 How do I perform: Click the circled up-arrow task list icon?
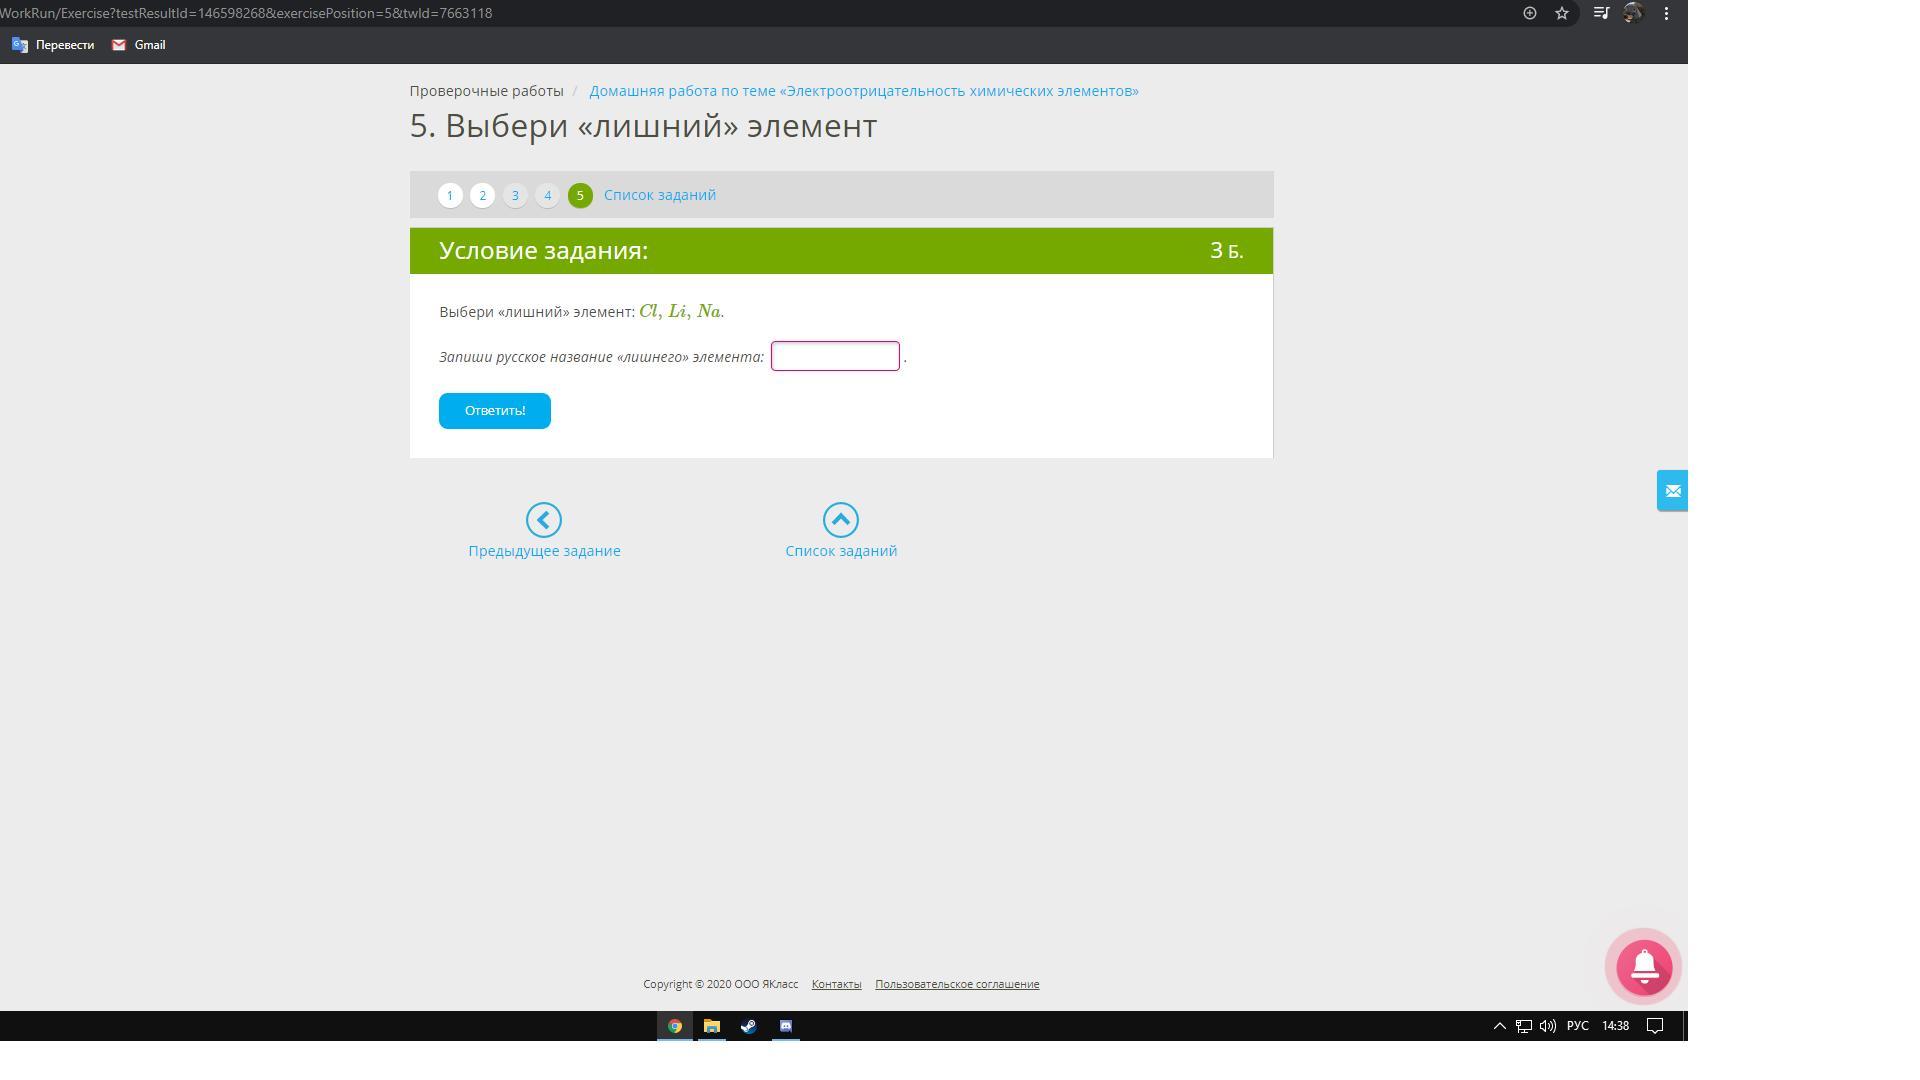[840, 520]
